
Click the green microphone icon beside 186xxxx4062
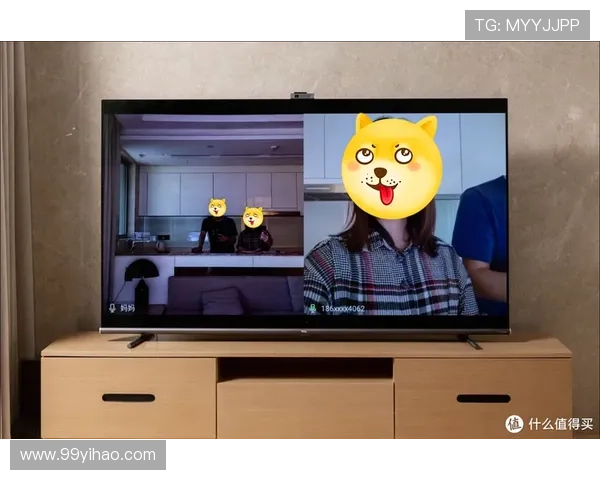311,309
